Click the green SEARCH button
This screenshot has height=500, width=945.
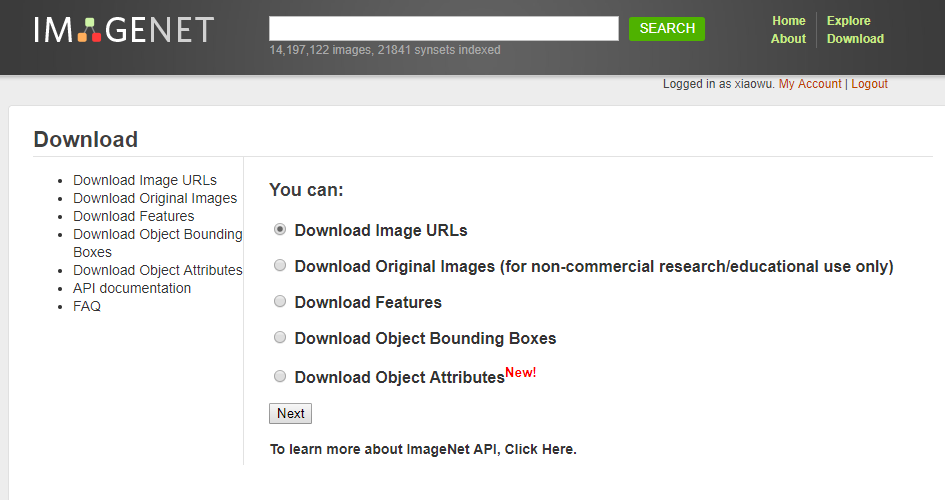click(667, 29)
